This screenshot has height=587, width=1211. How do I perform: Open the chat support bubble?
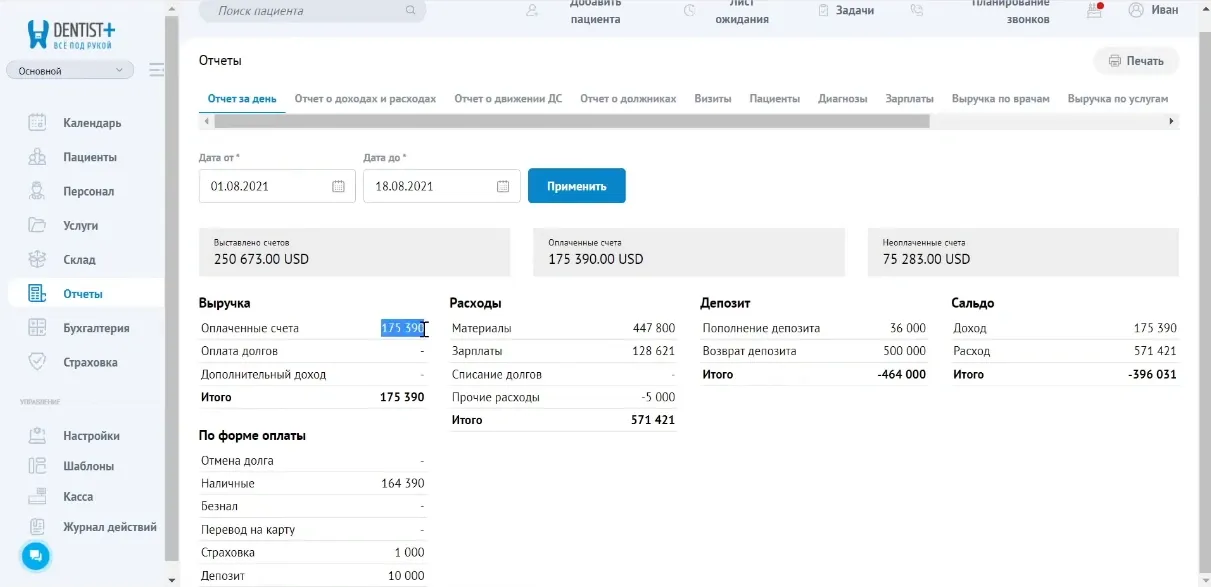(35, 555)
